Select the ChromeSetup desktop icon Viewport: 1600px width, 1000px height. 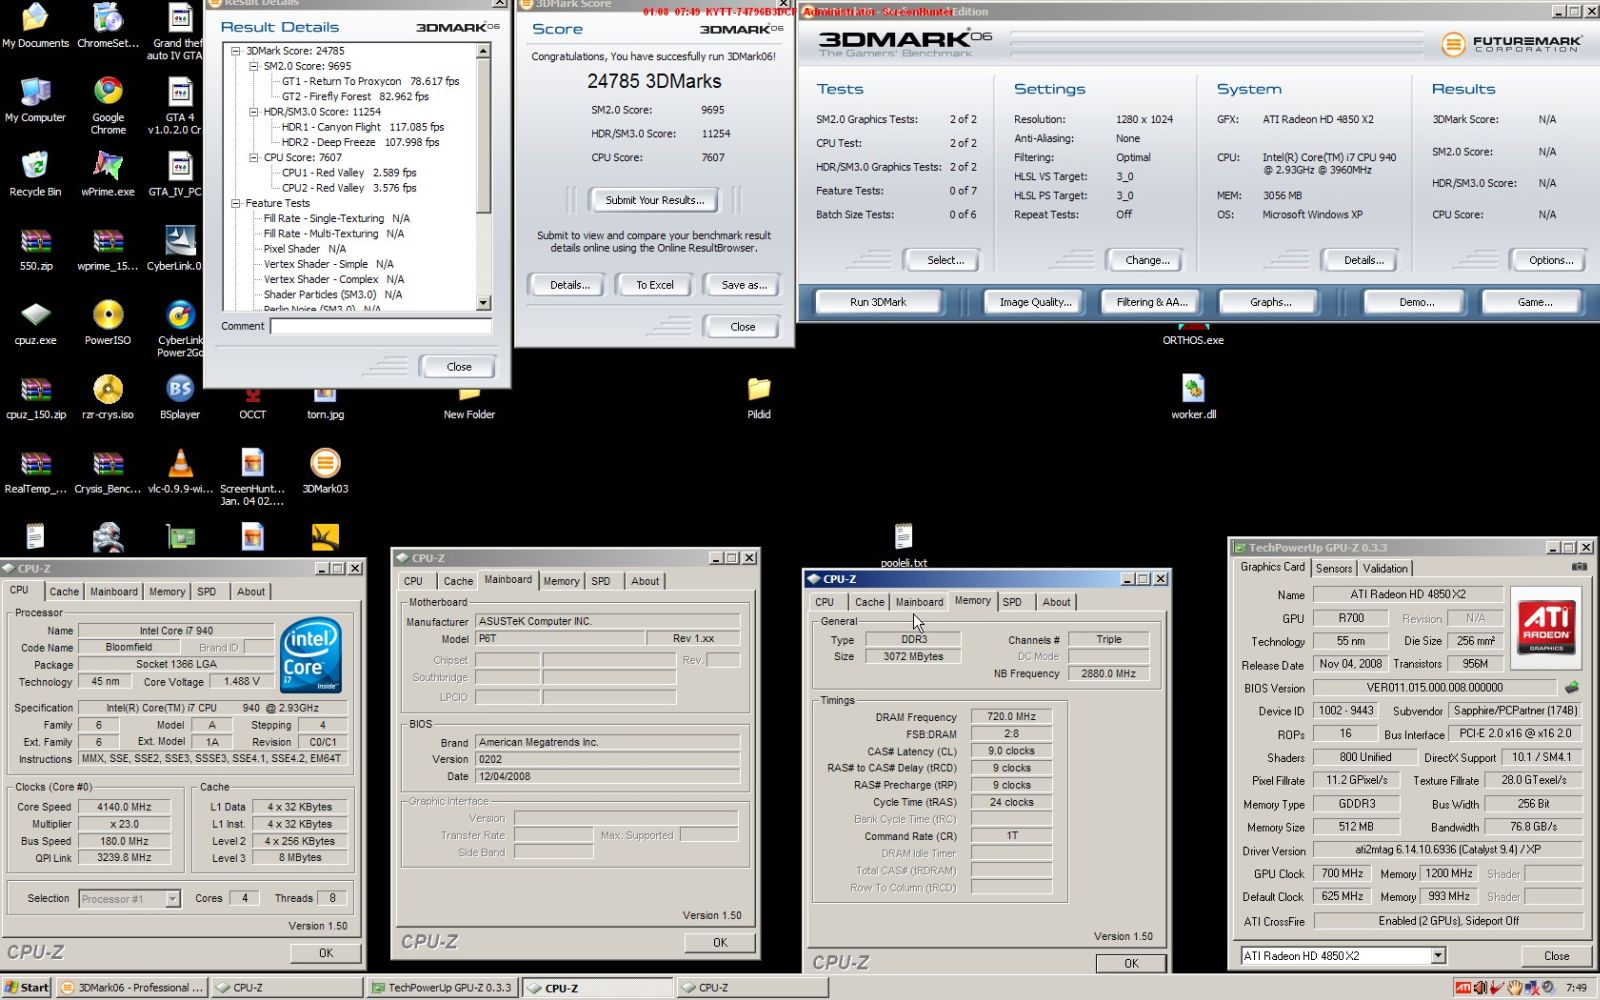(x=108, y=25)
